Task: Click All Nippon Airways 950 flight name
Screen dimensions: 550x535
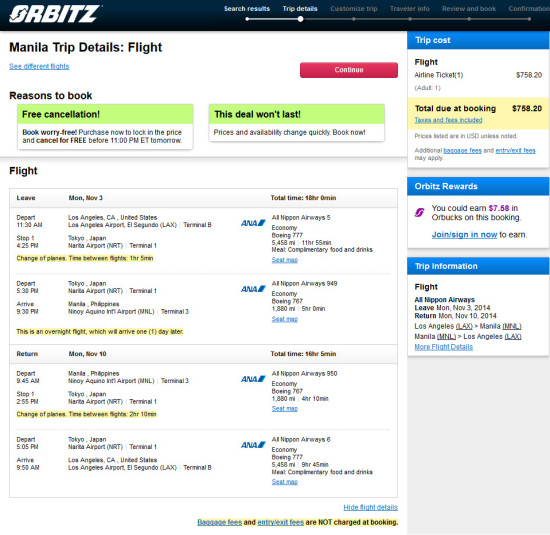Action: [x=304, y=374]
